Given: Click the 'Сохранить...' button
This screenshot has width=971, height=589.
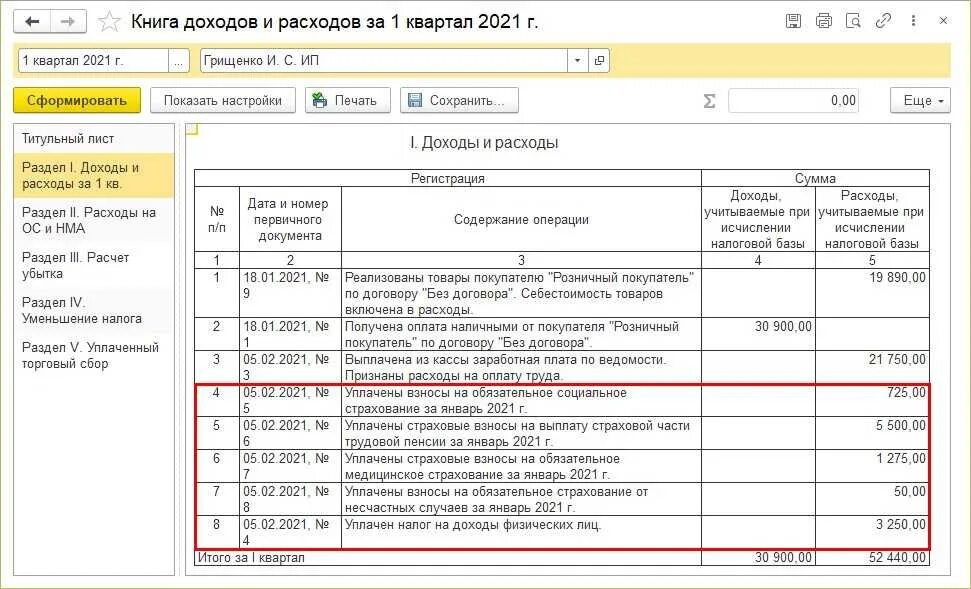Looking at the screenshot, I should (x=459, y=100).
